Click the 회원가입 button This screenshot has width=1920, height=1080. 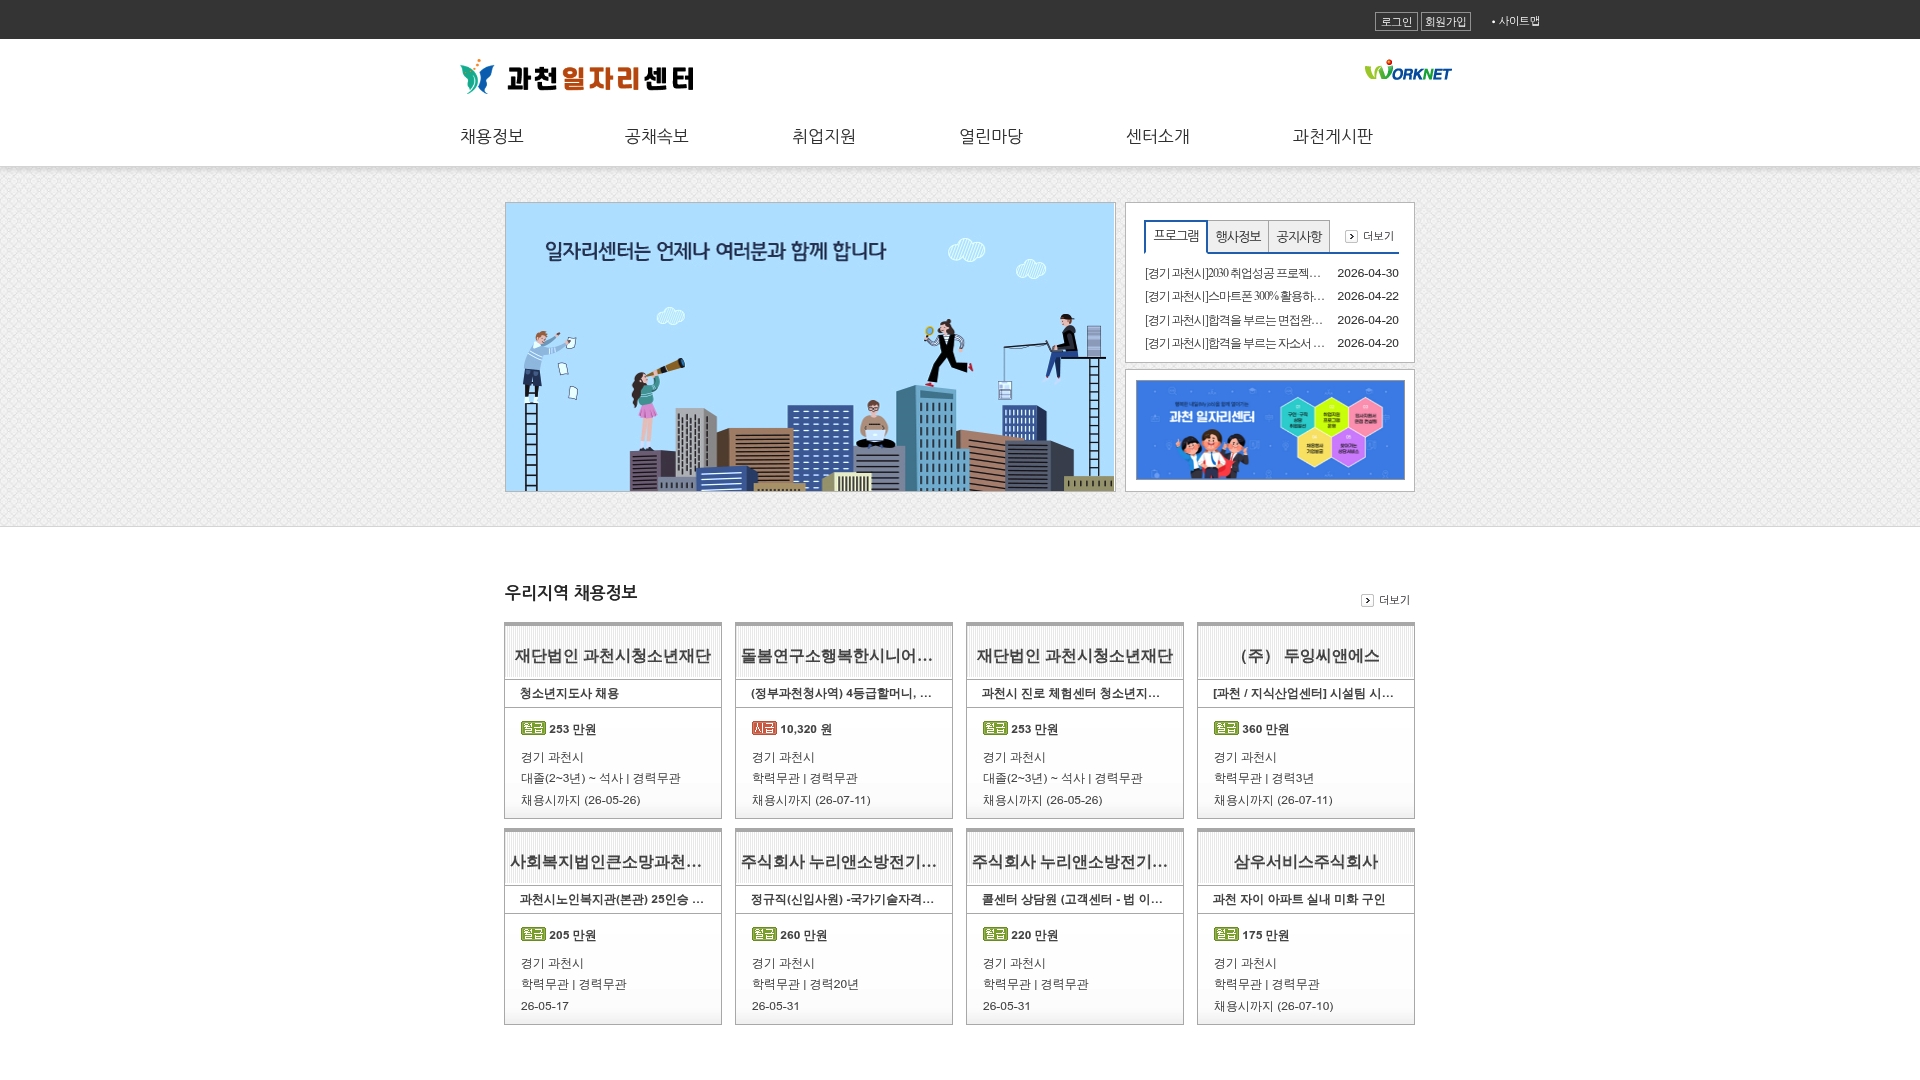click(1446, 22)
